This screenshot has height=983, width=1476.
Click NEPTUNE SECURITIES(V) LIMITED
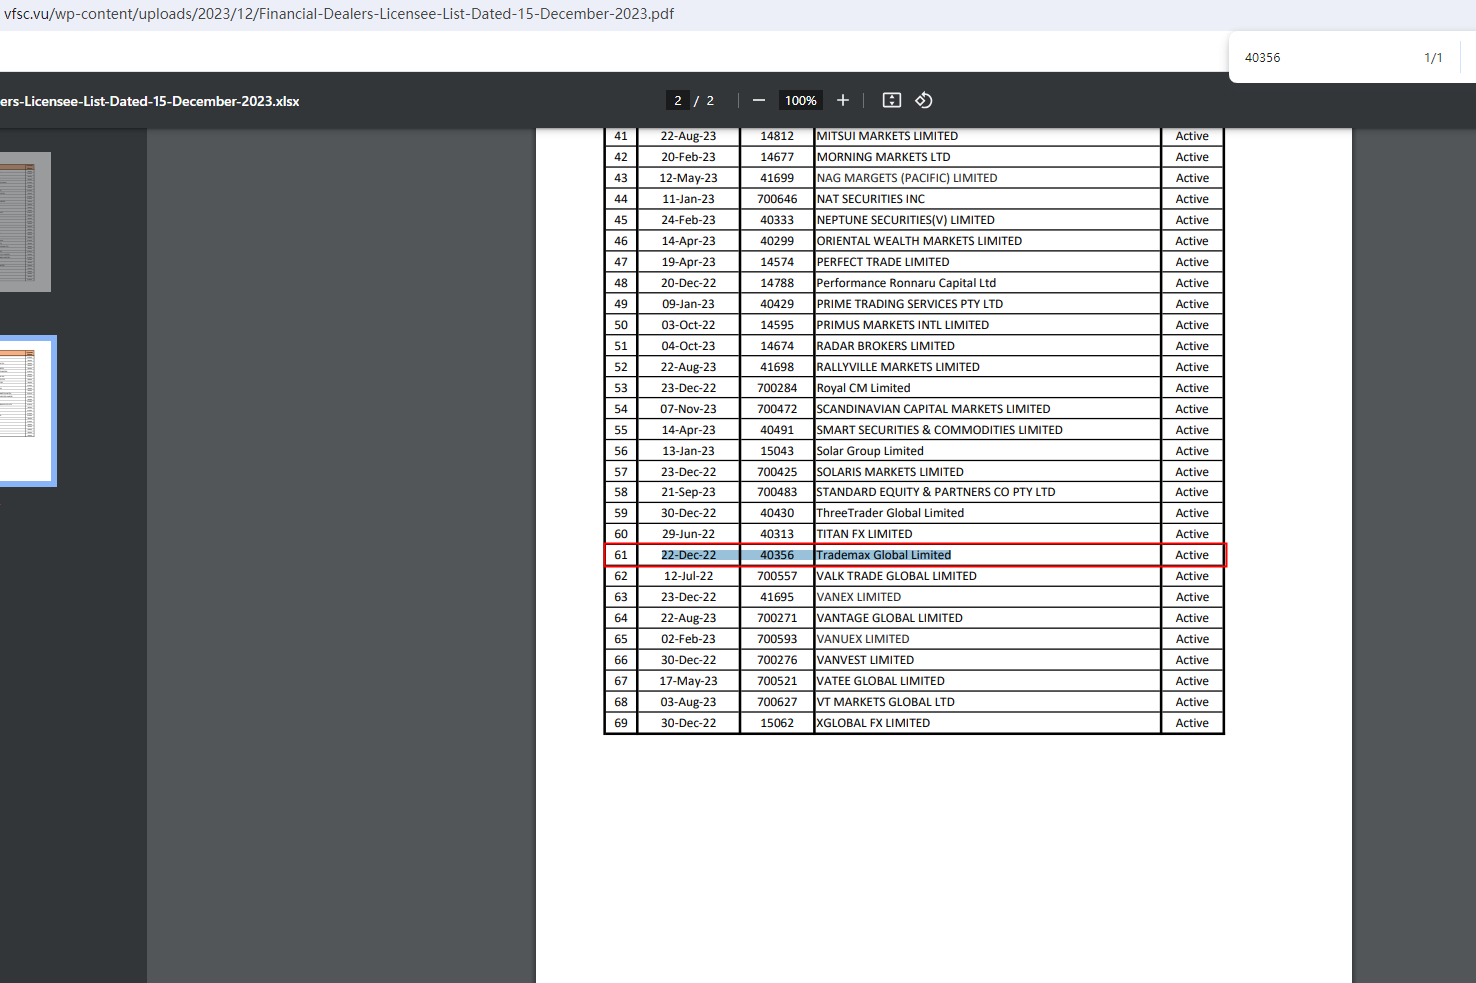(x=905, y=220)
